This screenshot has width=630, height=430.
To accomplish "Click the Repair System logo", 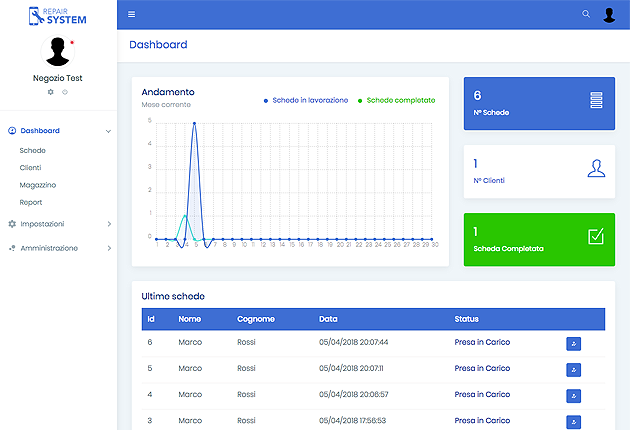I will click(58, 15).
